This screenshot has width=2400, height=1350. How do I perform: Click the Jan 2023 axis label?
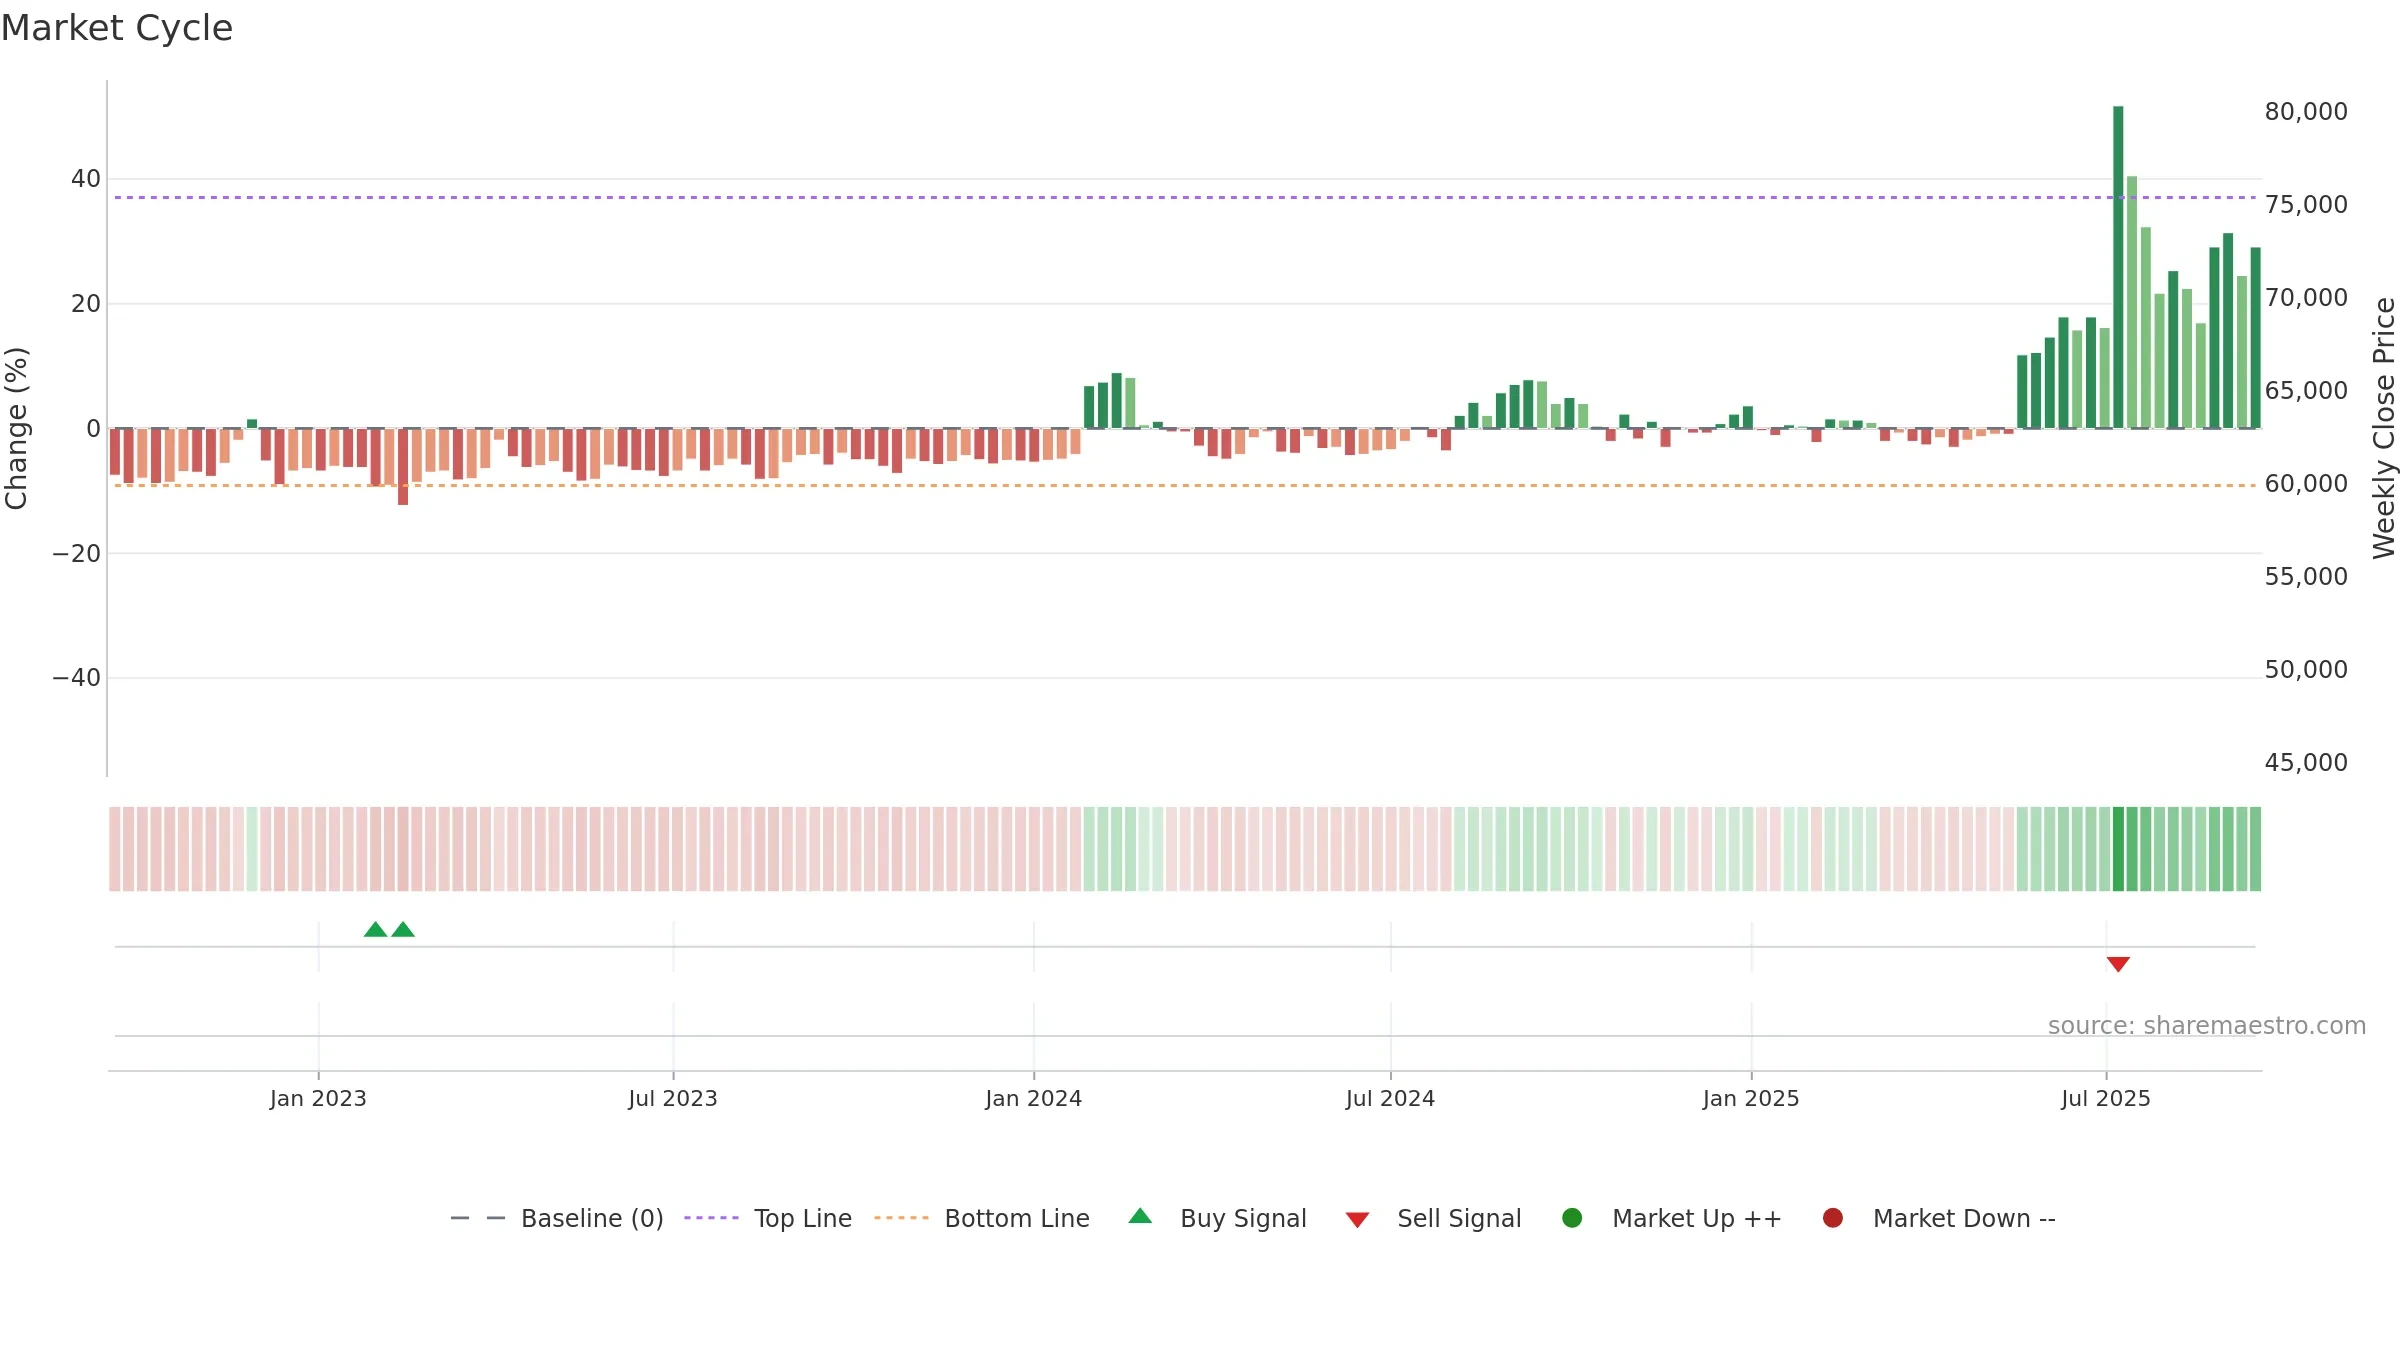(x=318, y=1098)
